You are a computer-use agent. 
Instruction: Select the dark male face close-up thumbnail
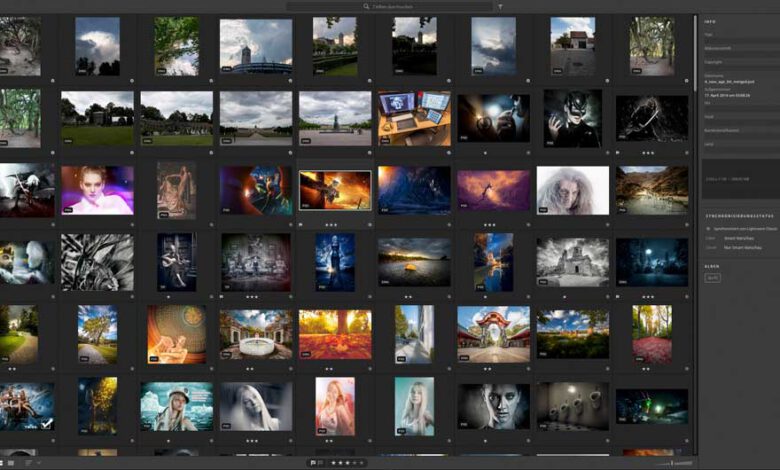coord(493,406)
